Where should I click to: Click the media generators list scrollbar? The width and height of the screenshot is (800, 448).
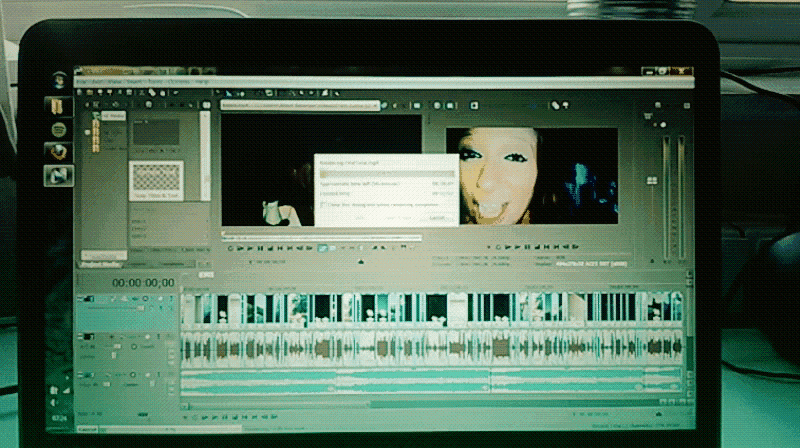[x=205, y=156]
